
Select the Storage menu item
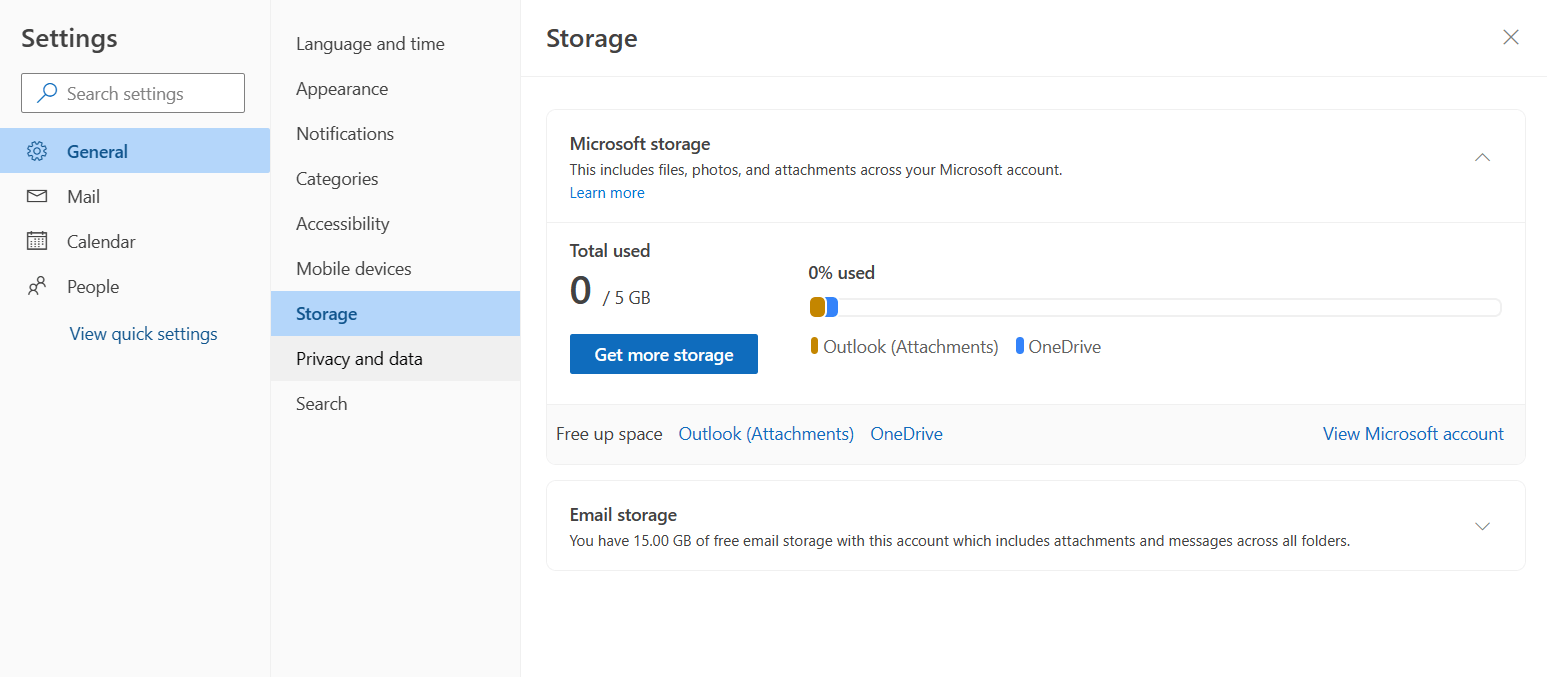(395, 313)
